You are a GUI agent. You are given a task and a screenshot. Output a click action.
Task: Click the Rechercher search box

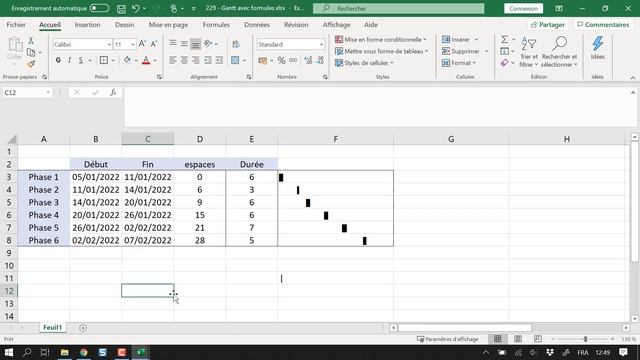pyautogui.click(x=398, y=8)
